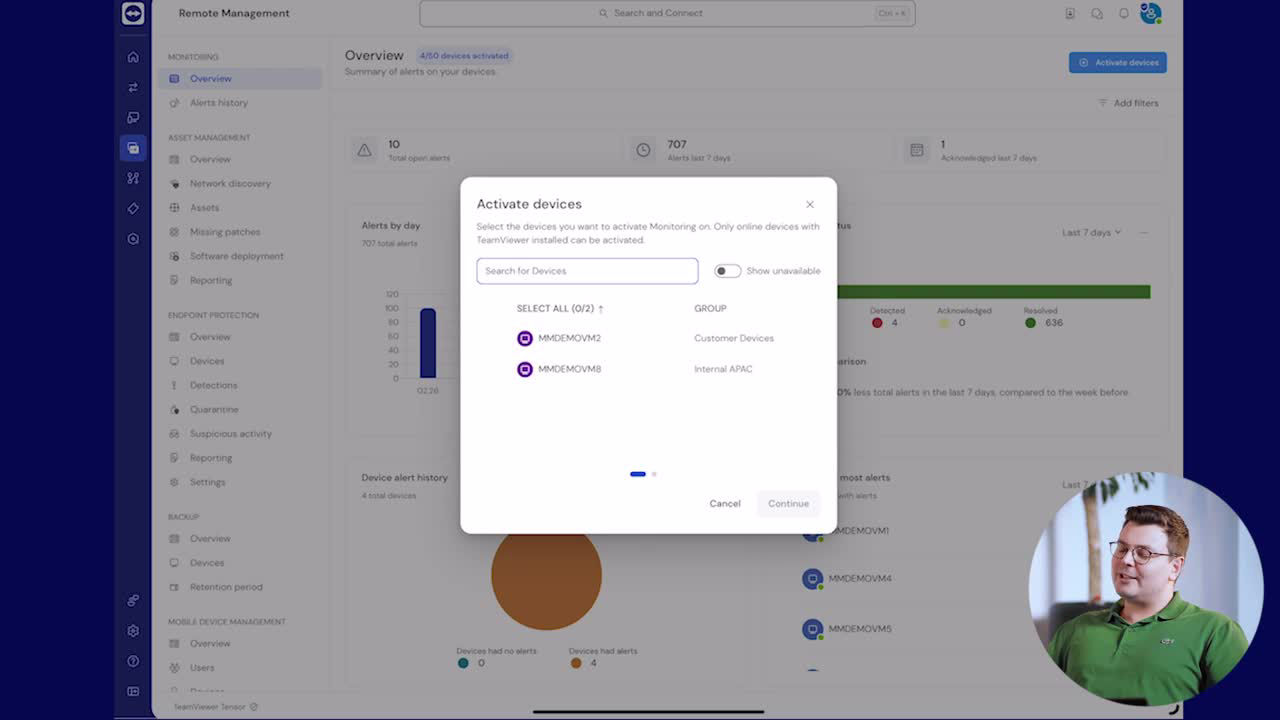Open the chat bubble icon in header
1280x720 pixels.
[x=1097, y=13]
